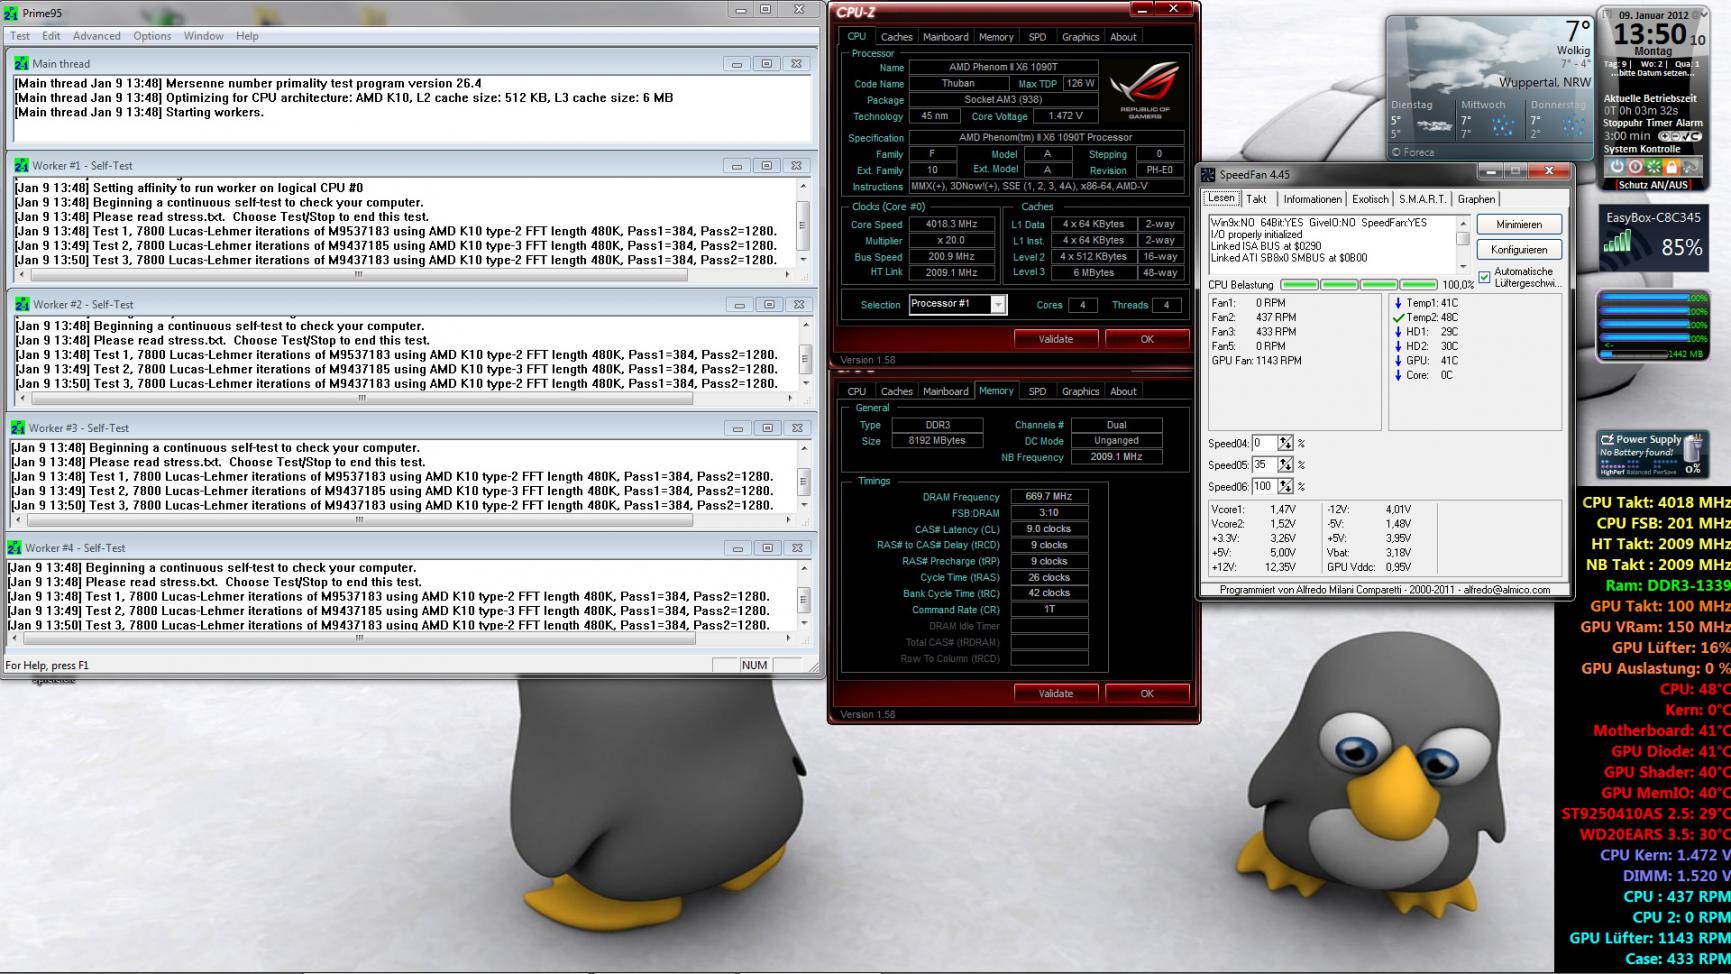This screenshot has height=974, width=1731.
Task: Click the Foreca logo in the weather gadget
Action: pyautogui.click(x=1413, y=152)
